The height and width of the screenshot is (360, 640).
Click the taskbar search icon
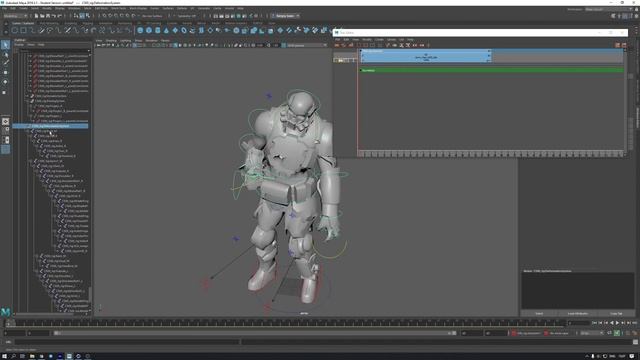coord(13,356)
